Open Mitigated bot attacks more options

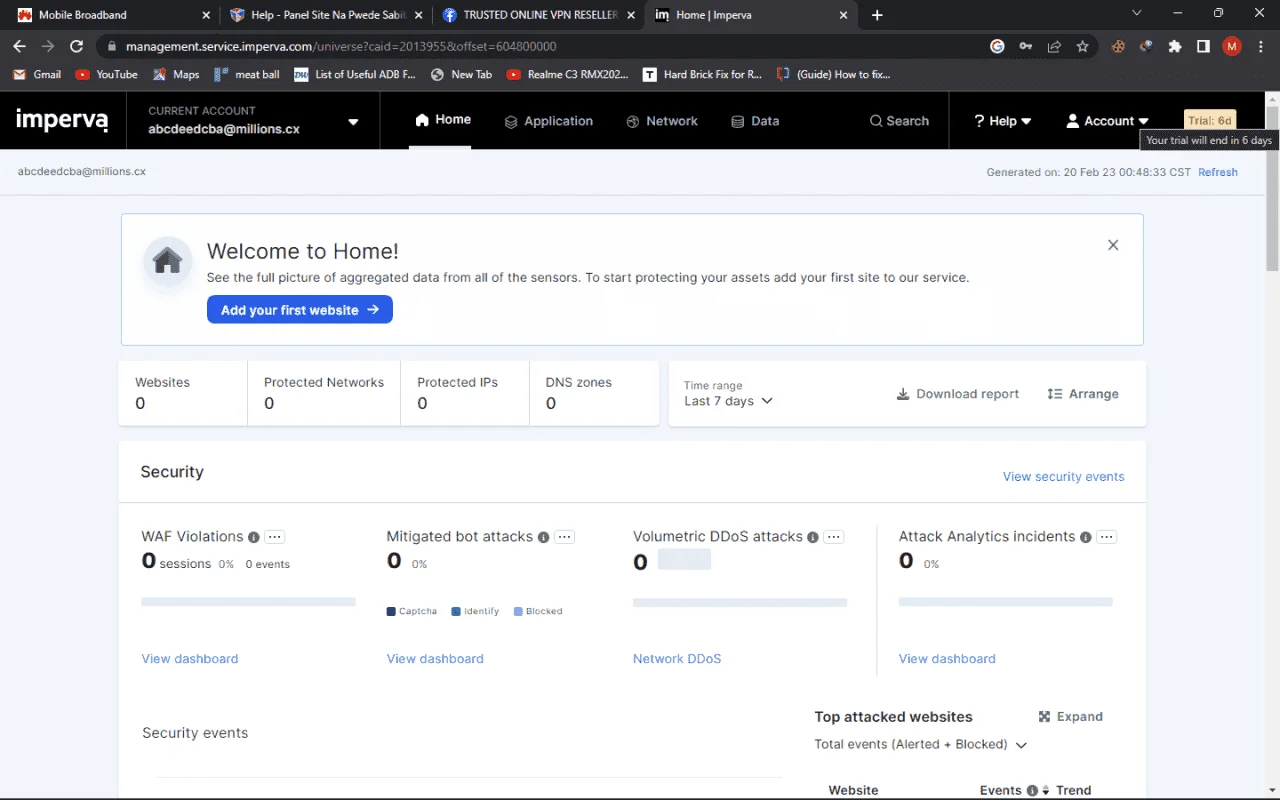coord(565,537)
